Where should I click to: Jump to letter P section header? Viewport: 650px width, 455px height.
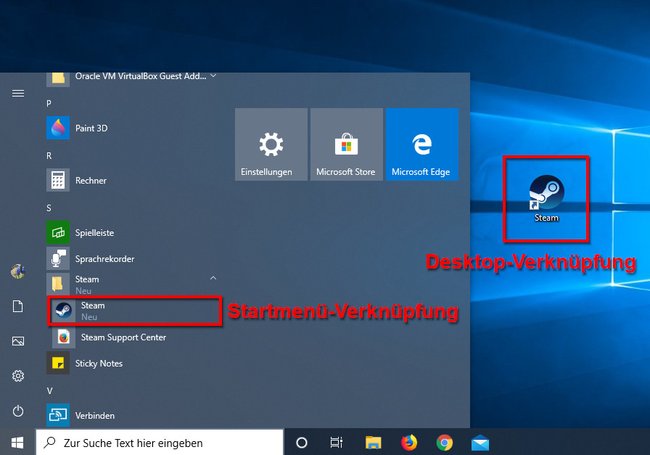(49, 103)
